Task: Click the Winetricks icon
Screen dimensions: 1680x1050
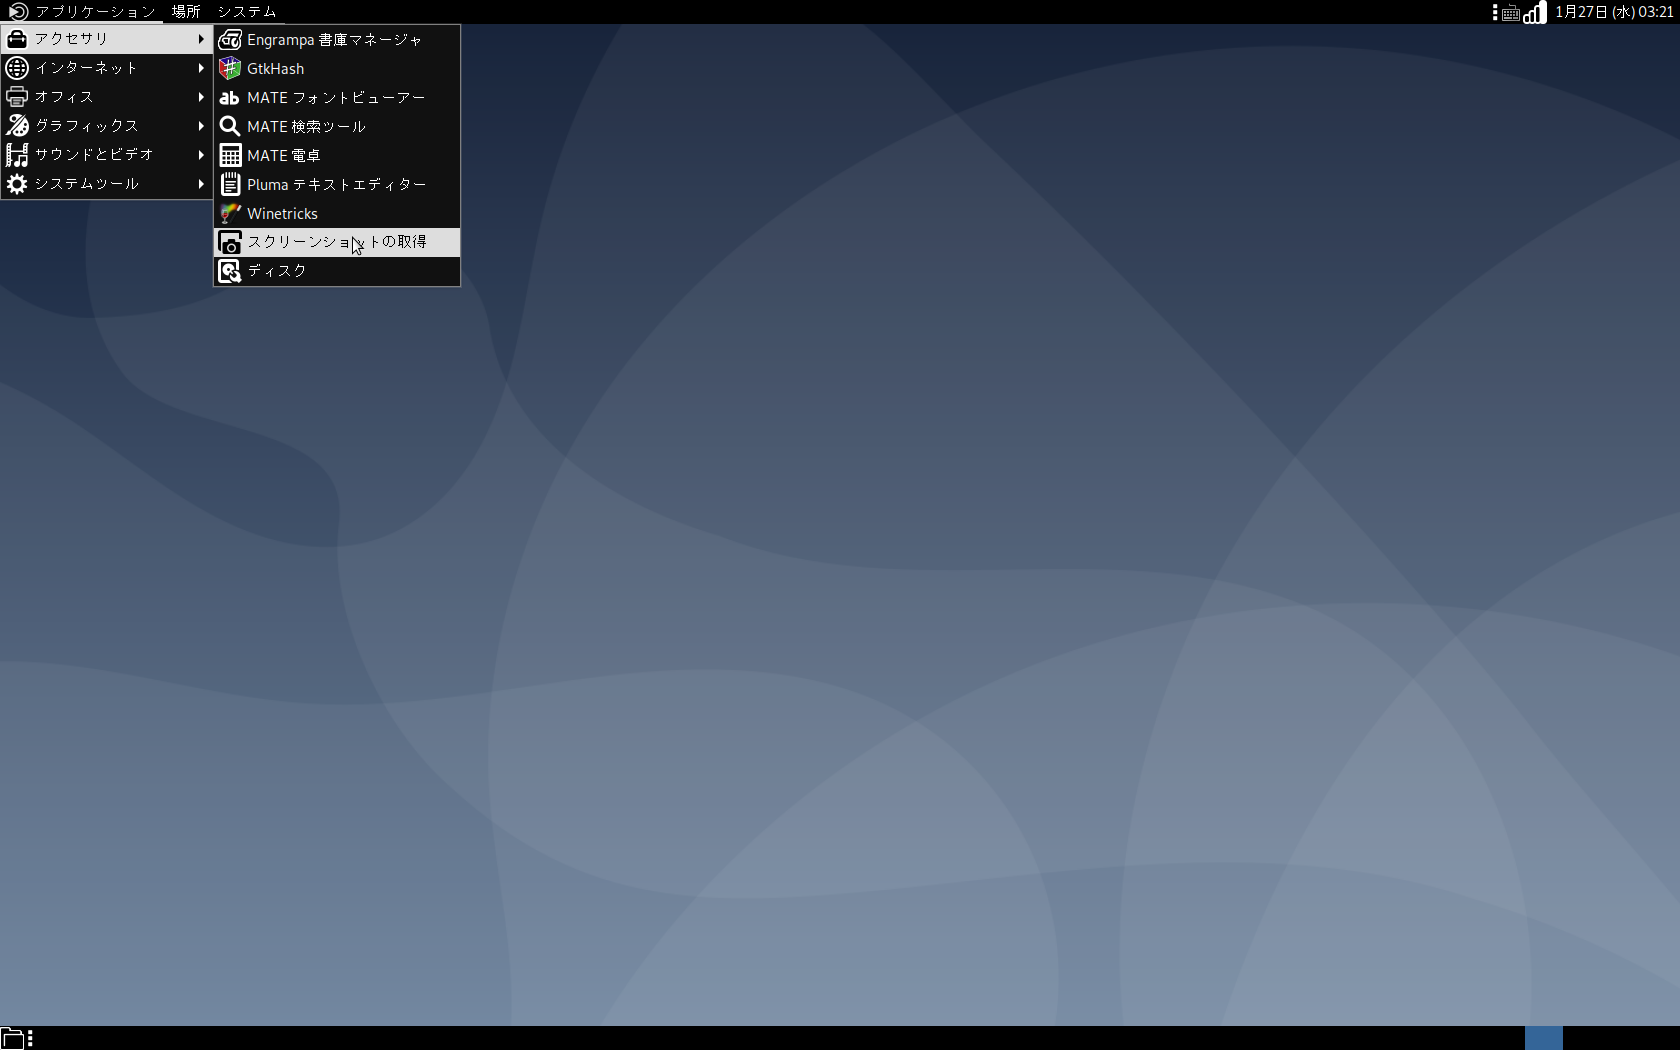Action: (230, 214)
